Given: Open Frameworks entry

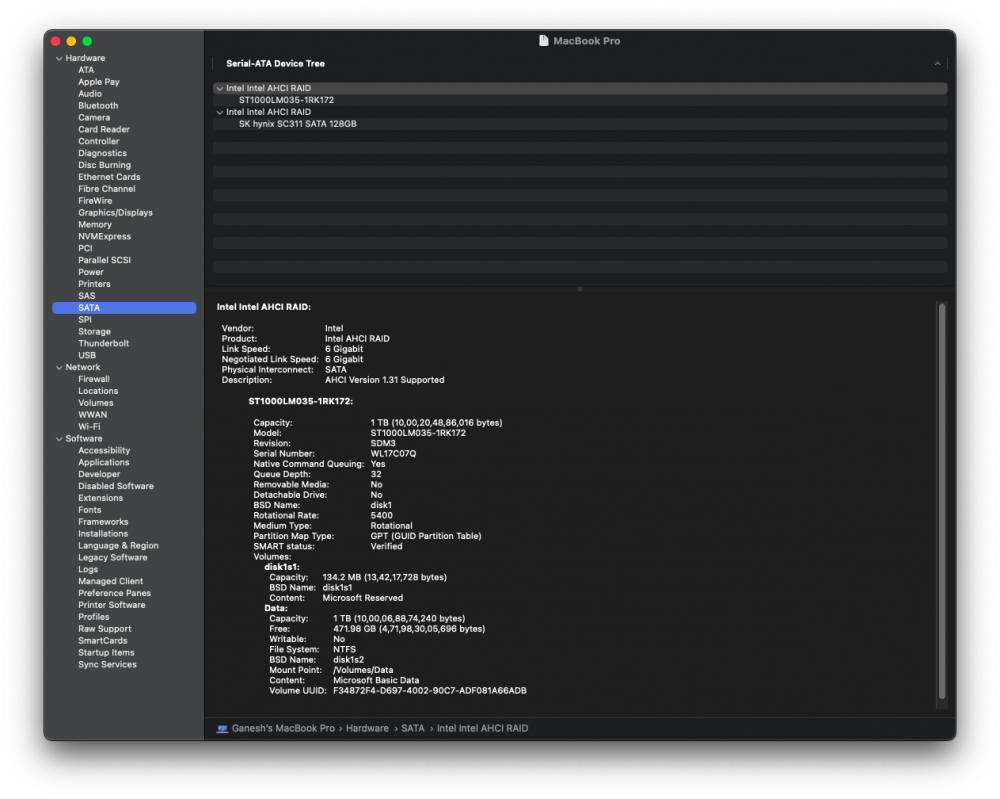Looking at the screenshot, I should pos(103,522).
